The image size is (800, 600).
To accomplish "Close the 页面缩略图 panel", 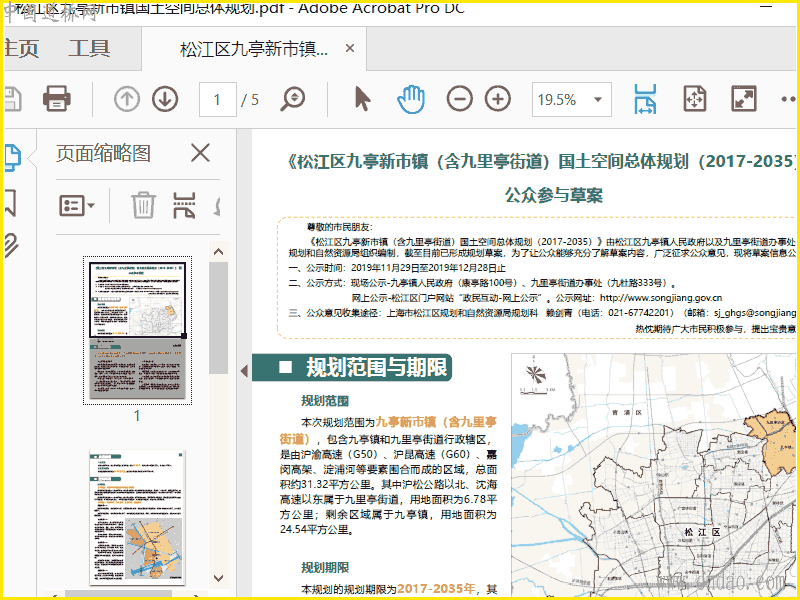I will coord(200,152).
